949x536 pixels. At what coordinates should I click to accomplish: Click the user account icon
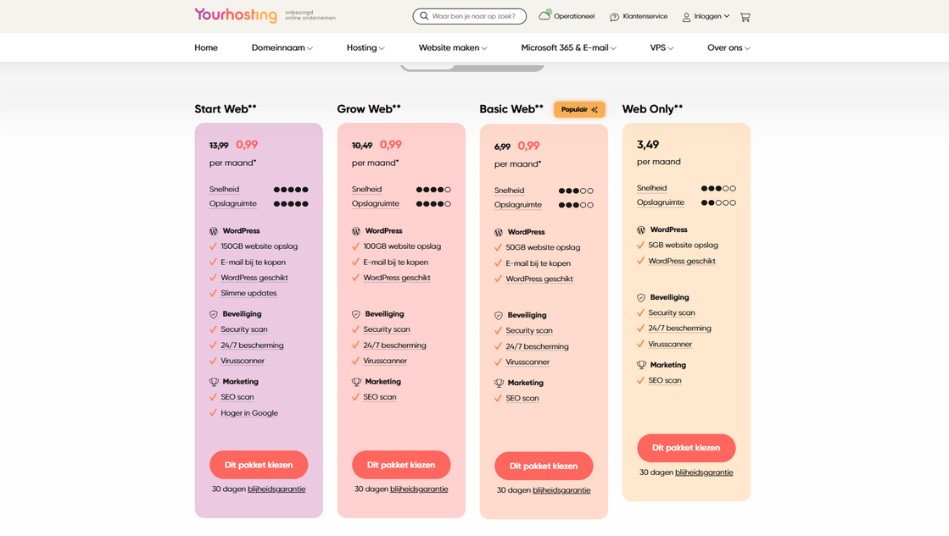click(686, 17)
